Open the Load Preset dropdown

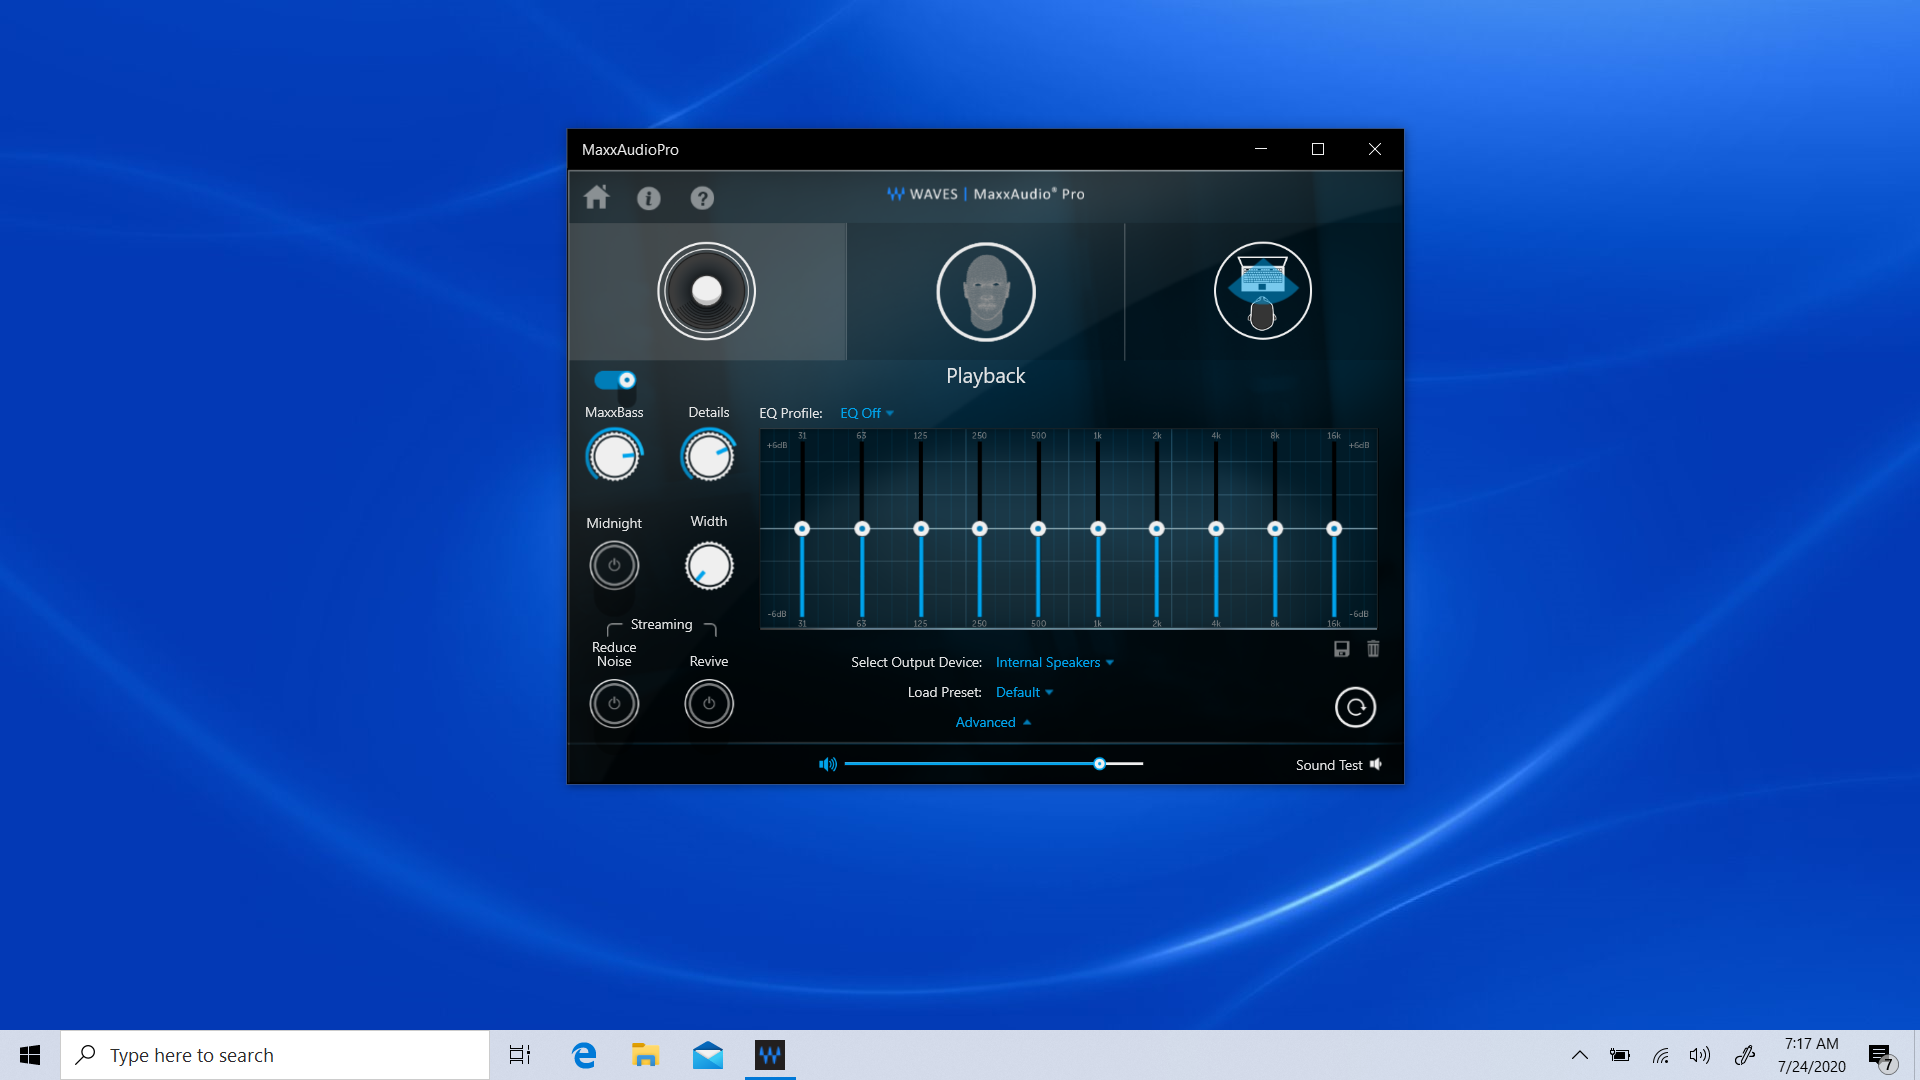1025,692
